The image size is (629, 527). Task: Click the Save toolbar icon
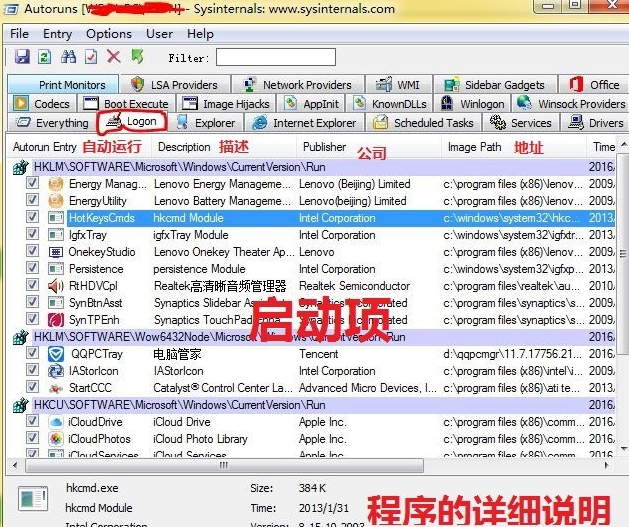pos(22,57)
